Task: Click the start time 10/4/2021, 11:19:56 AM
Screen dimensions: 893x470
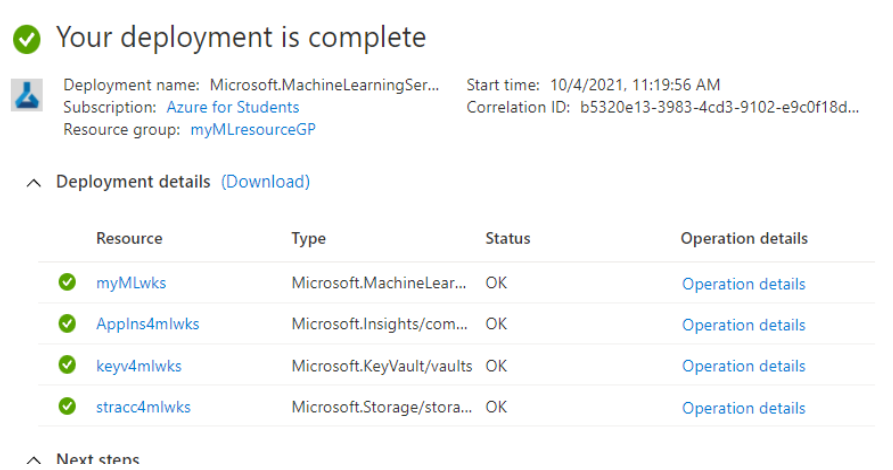Action: click(x=635, y=85)
